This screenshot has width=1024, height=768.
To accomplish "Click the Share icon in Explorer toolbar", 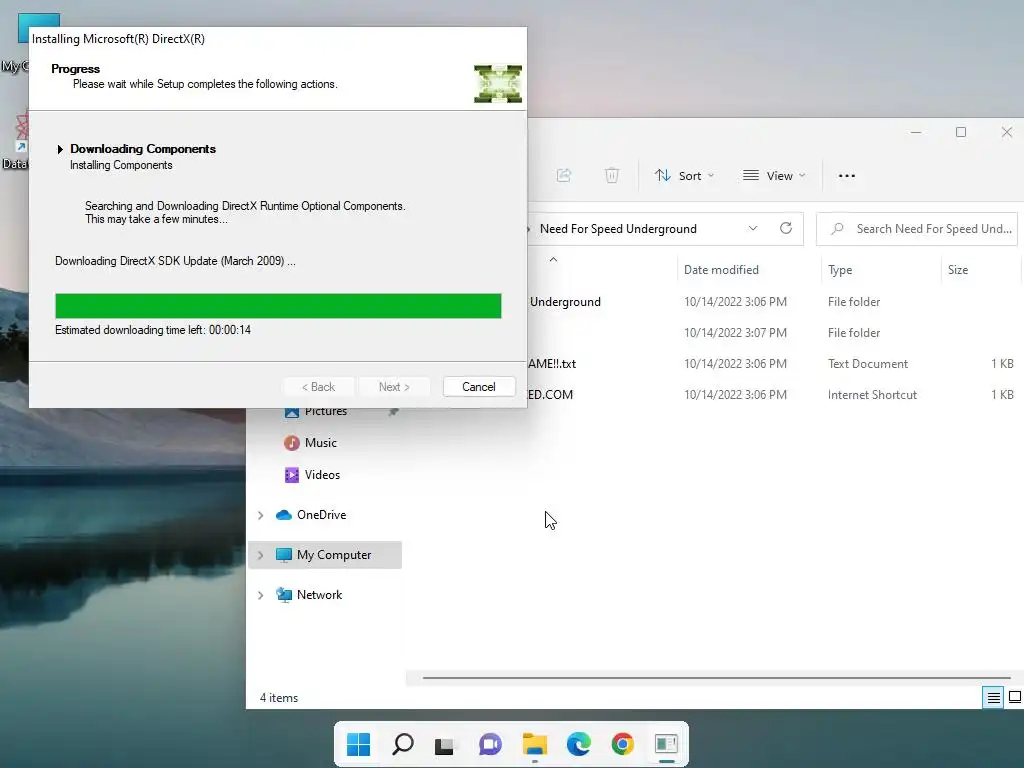I will [x=564, y=175].
